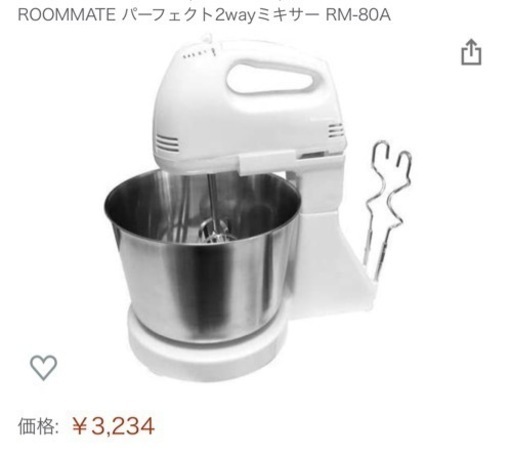Click the beaters inside the bowl
Viewport: 512px width, 455px height.
click(215, 232)
